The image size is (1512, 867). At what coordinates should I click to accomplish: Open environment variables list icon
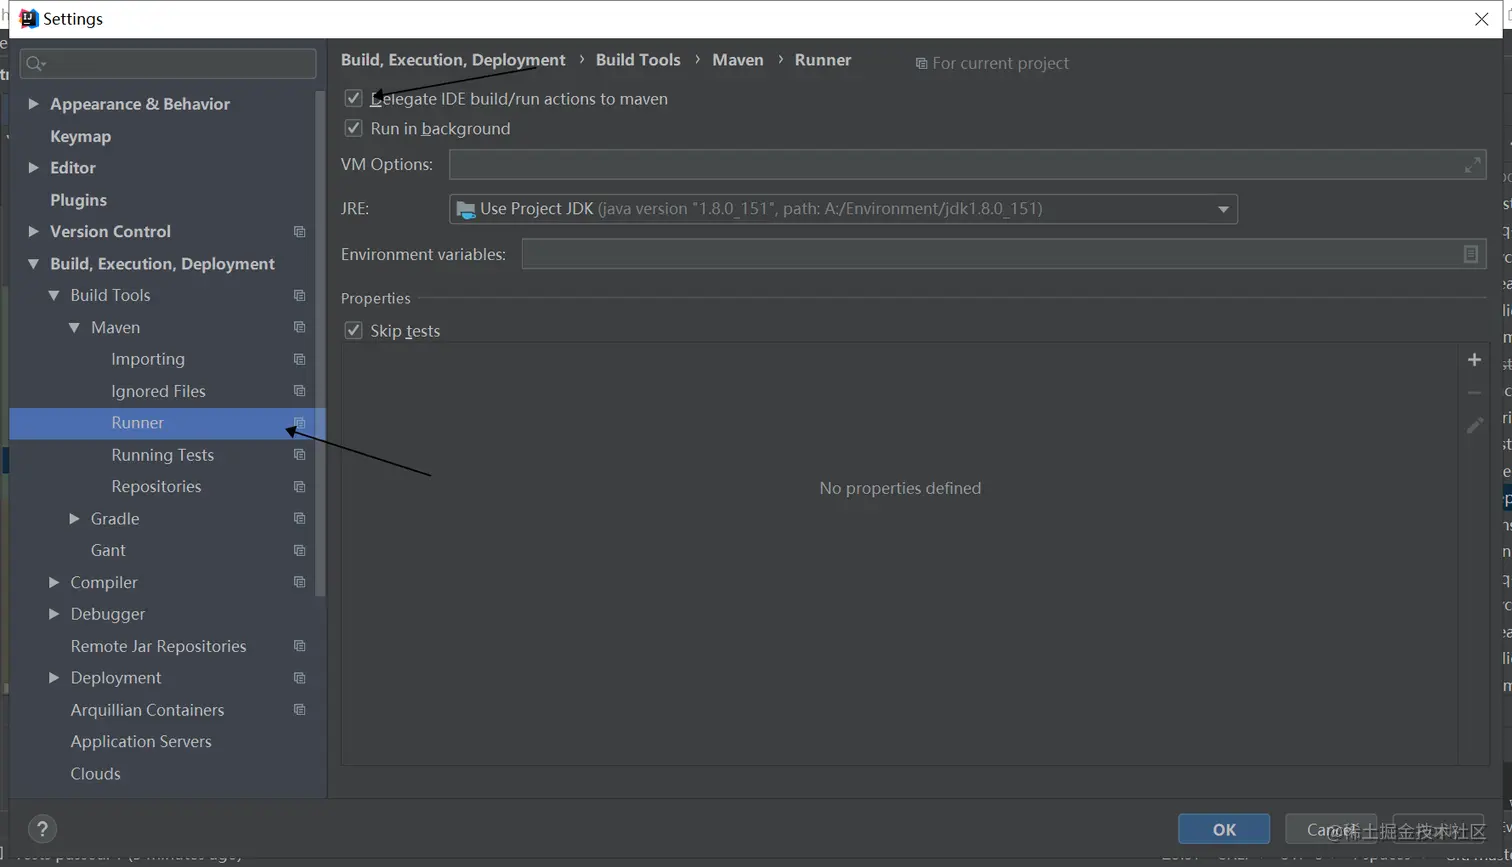pos(1470,254)
